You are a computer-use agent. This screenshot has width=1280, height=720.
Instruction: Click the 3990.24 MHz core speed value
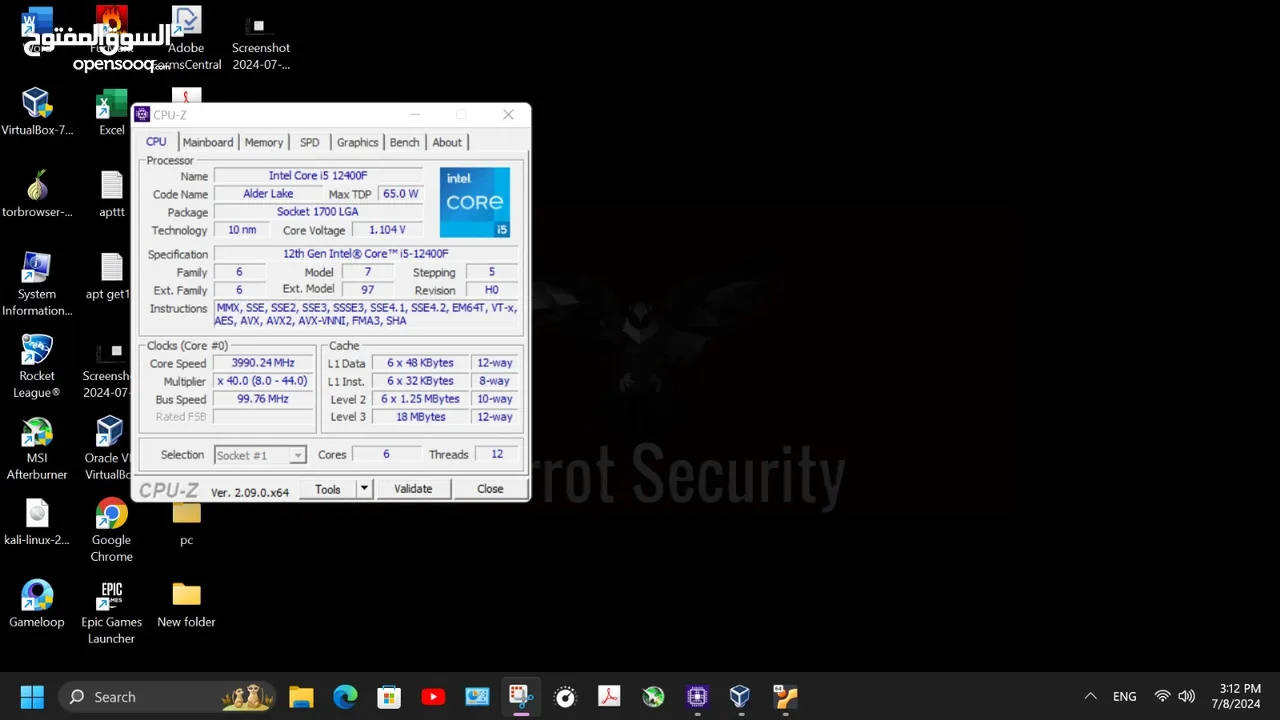point(263,363)
